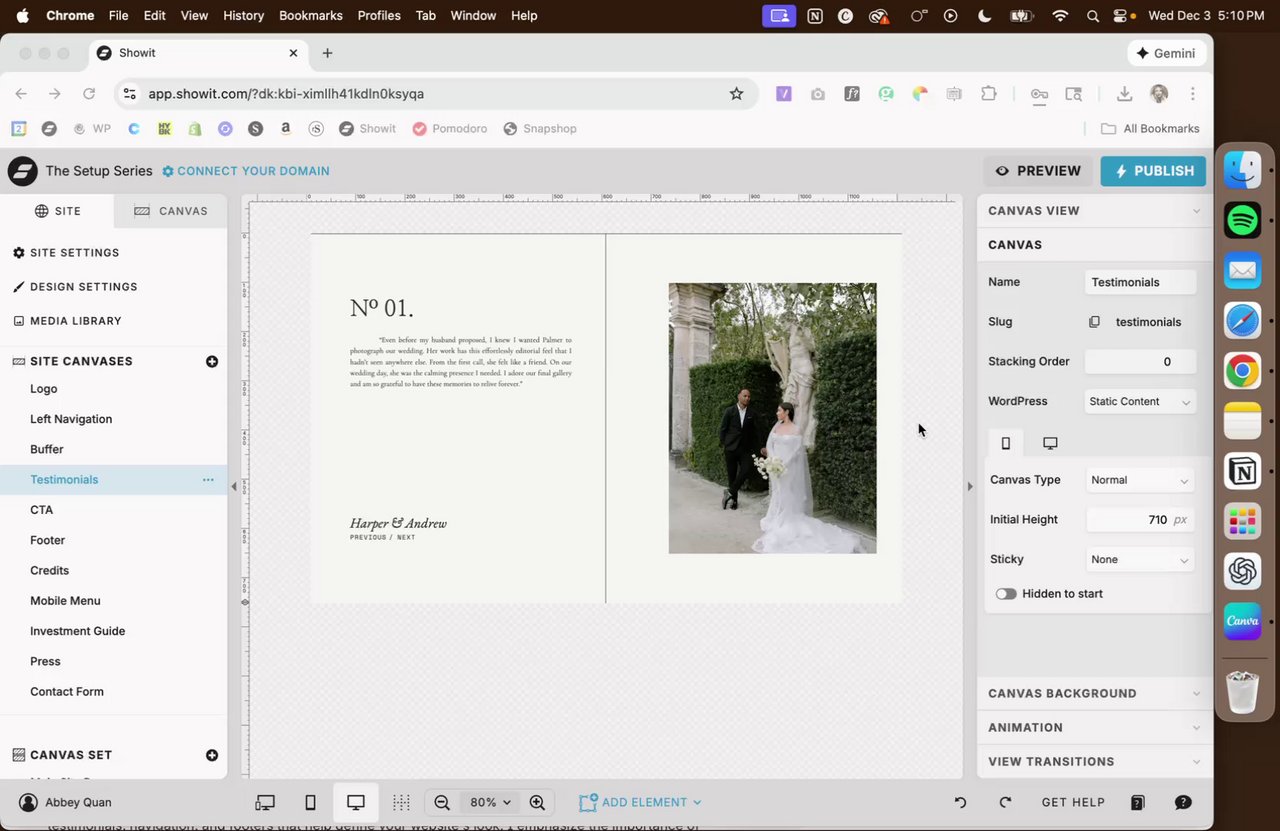Viewport: 1280px width, 831px height.
Task: Open the 80% zoom level dropdown
Action: (x=490, y=802)
